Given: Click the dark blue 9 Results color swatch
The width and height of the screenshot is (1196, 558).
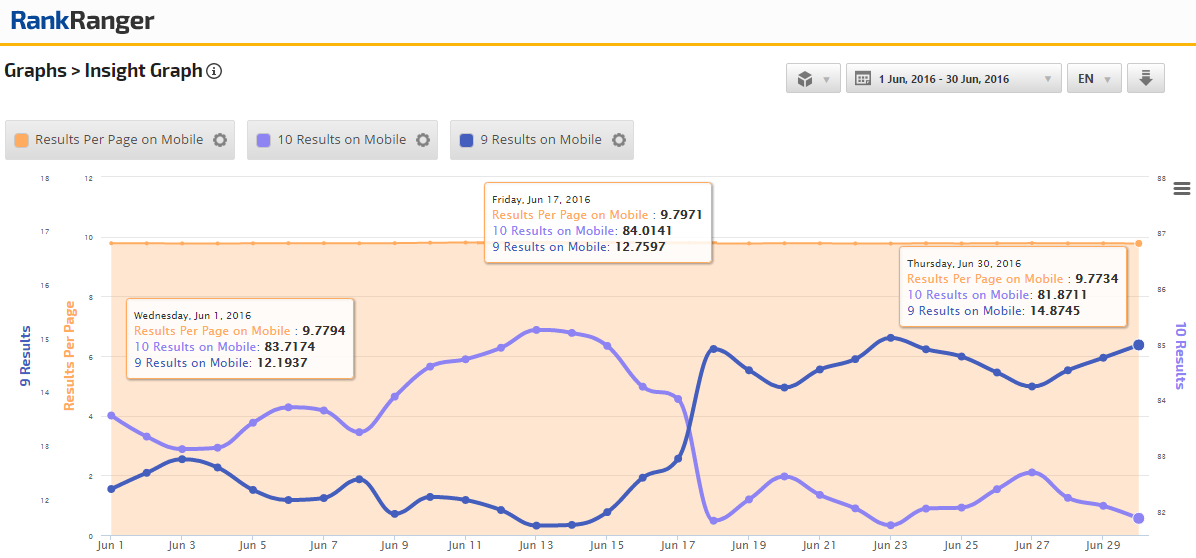Looking at the screenshot, I should (467, 140).
